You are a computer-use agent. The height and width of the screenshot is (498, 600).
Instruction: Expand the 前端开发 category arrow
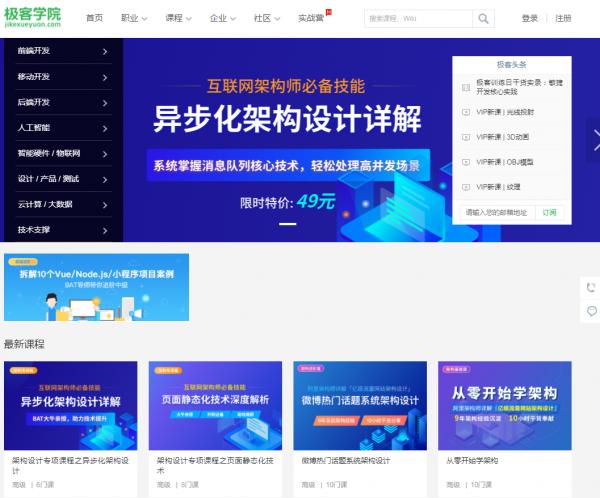click(x=104, y=49)
